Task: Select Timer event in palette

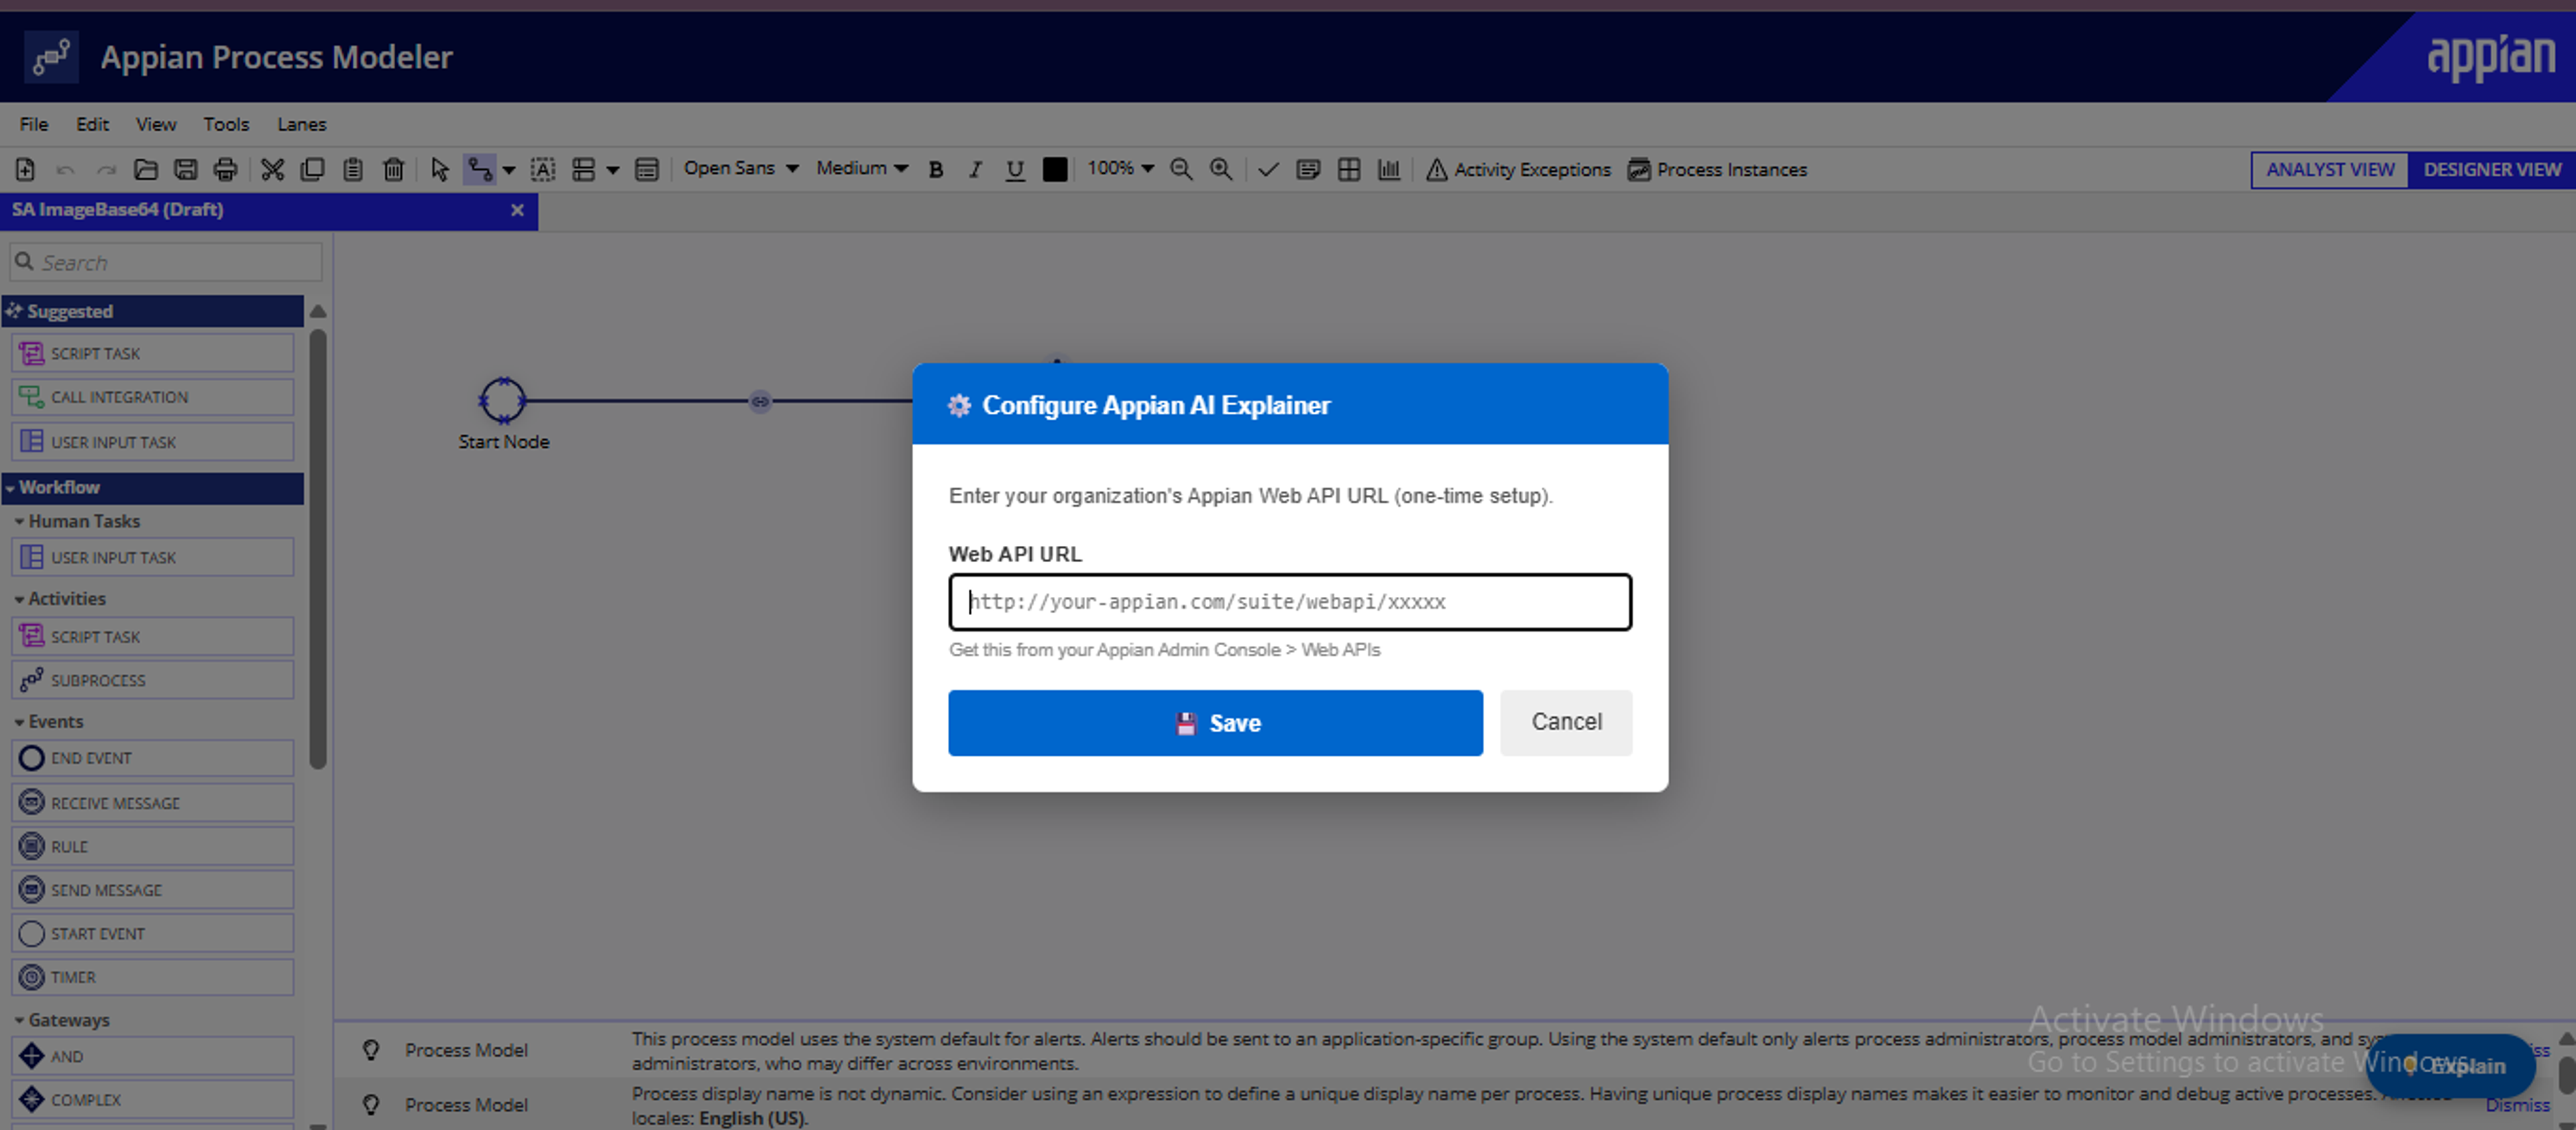Action: 153,977
